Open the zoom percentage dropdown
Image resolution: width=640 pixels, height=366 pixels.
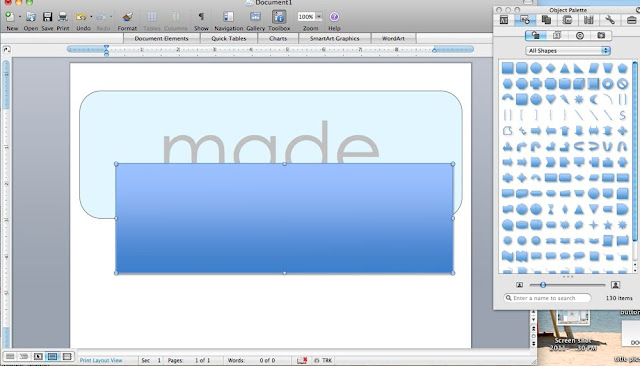[x=319, y=17]
